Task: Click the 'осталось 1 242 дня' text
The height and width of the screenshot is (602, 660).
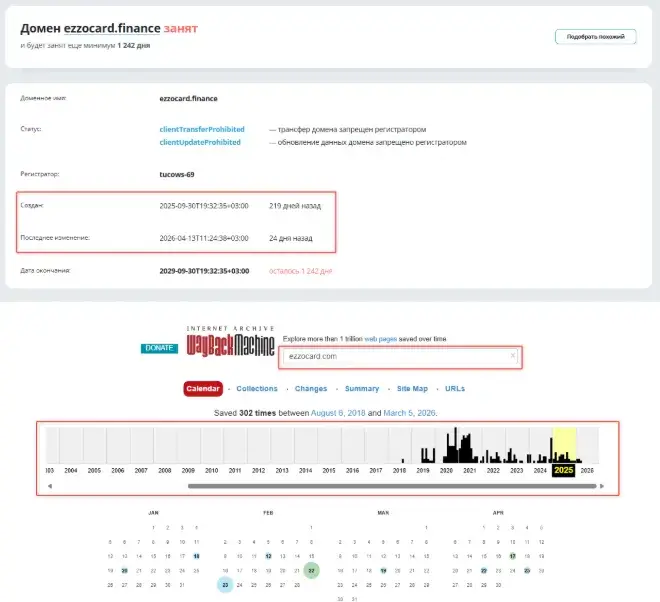Action: tap(301, 271)
